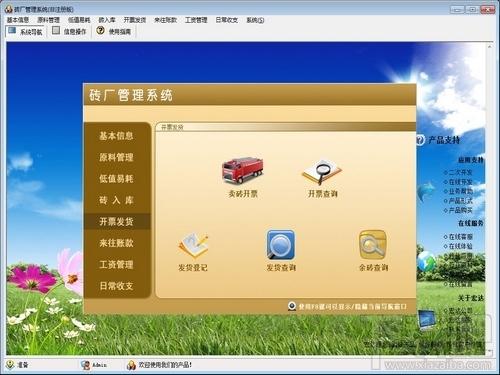The image size is (500, 375).
Task: Click the right vertical scrollbar down arrow
Action: pos(490,351)
